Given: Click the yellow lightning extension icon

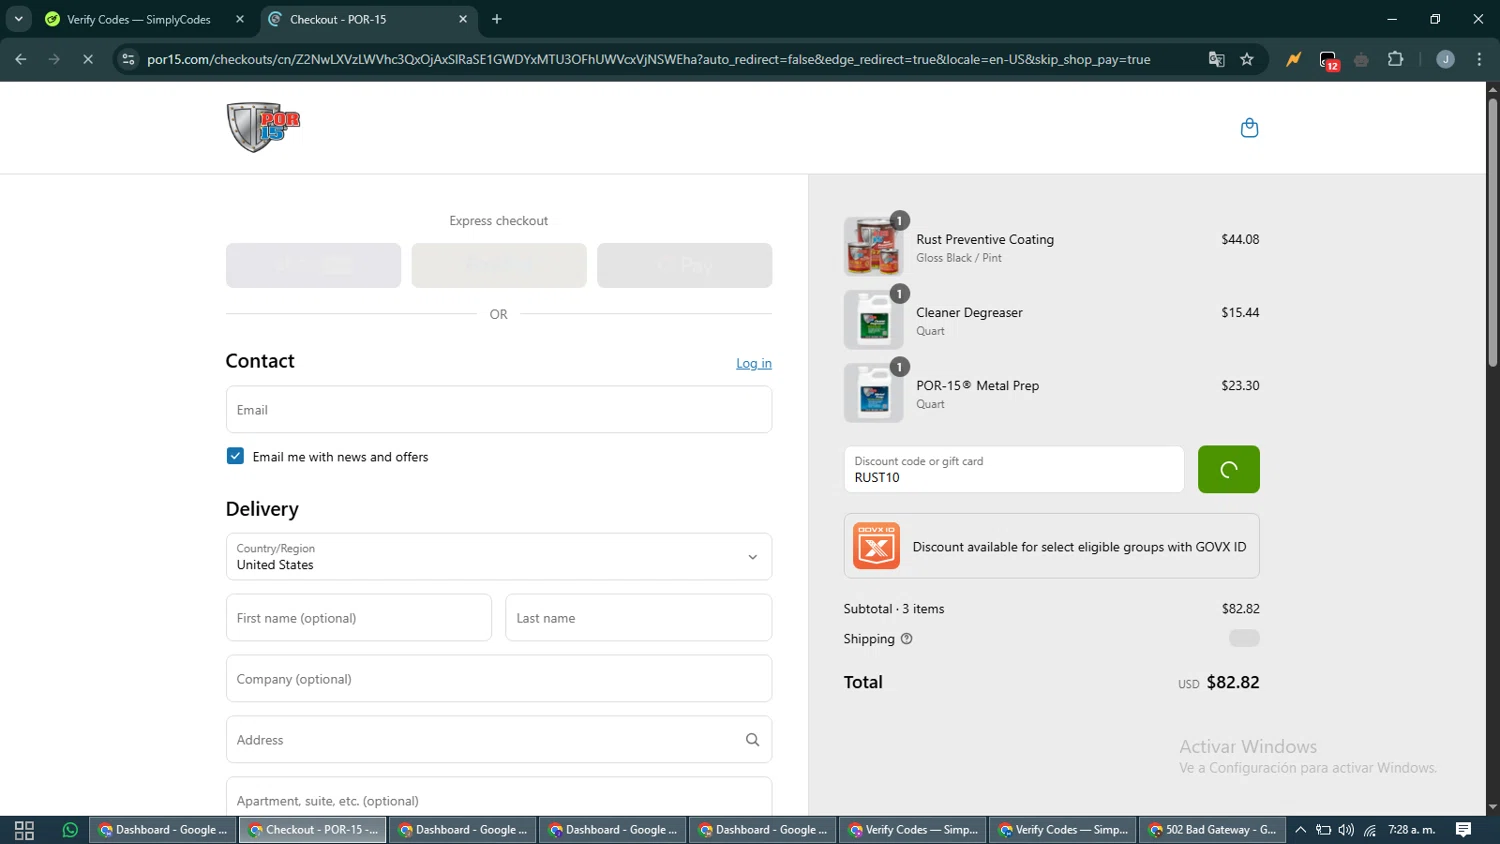Looking at the screenshot, I should (x=1294, y=60).
